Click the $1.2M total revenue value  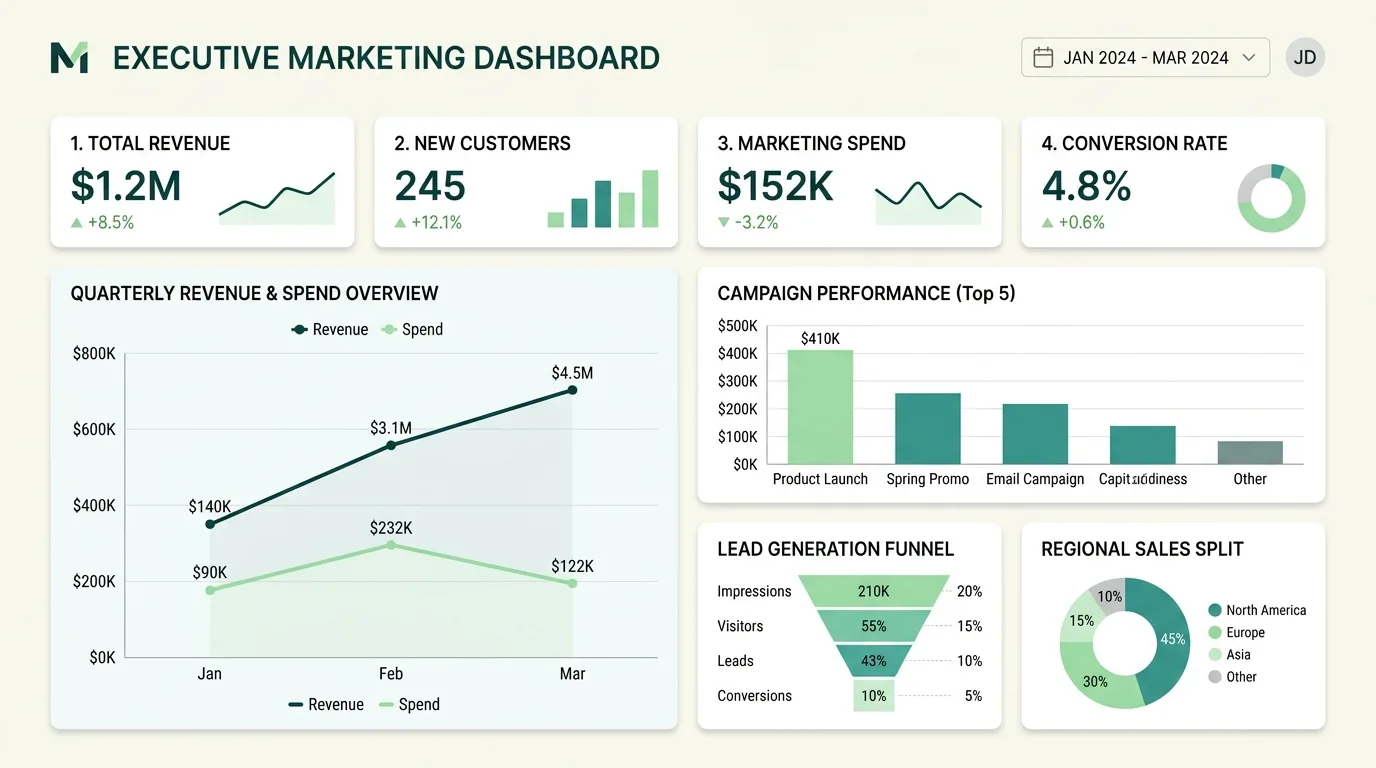126,186
